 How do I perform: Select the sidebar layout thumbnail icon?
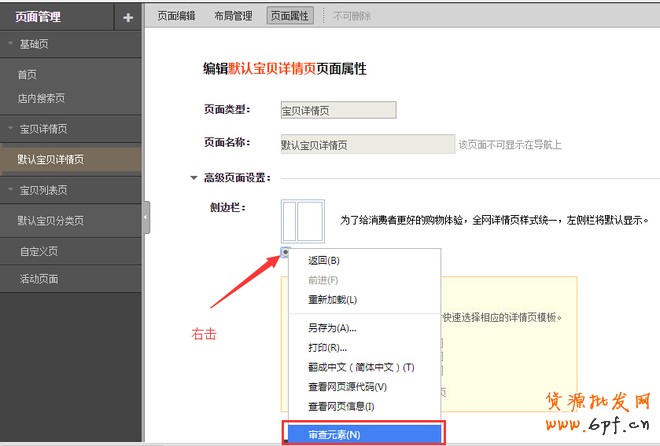click(x=302, y=221)
